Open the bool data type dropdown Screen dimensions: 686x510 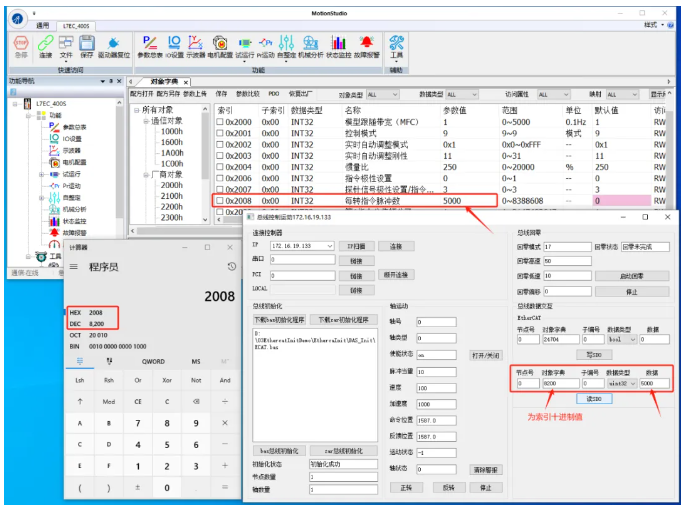click(x=622, y=339)
